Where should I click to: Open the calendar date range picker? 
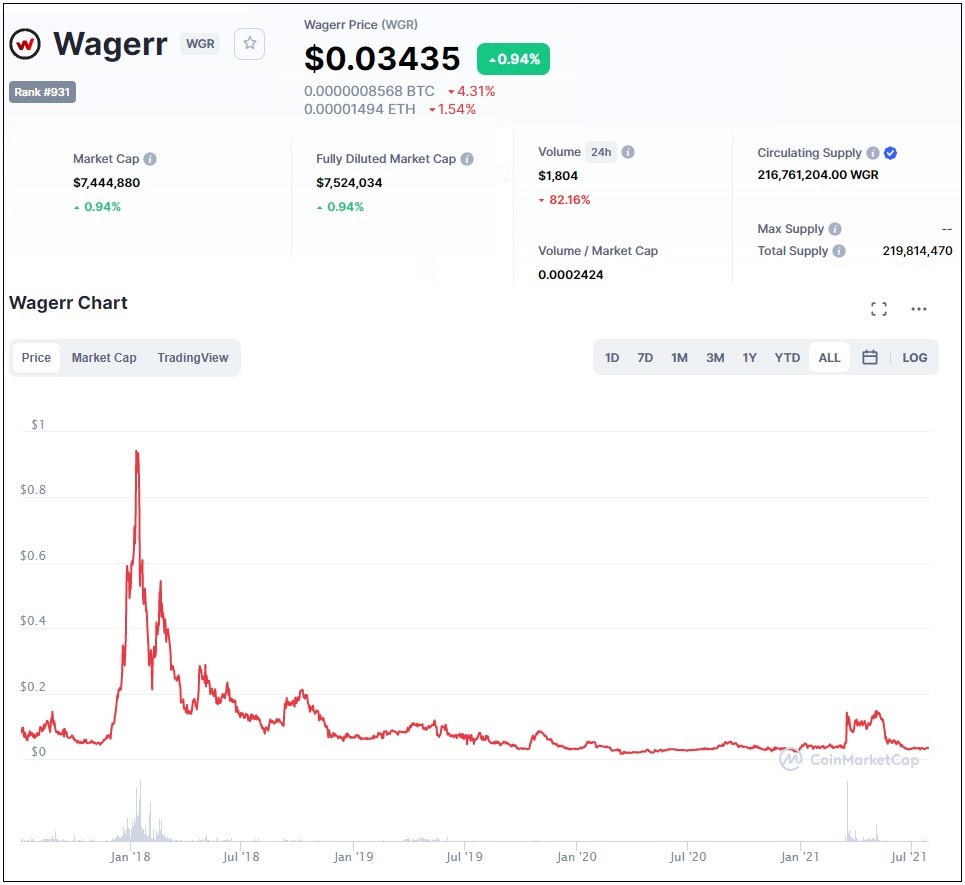[x=870, y=358]
